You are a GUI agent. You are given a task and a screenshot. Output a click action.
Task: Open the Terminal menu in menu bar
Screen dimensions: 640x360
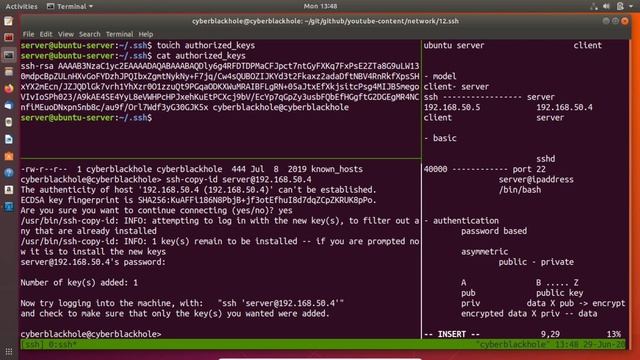pos(119,34)
